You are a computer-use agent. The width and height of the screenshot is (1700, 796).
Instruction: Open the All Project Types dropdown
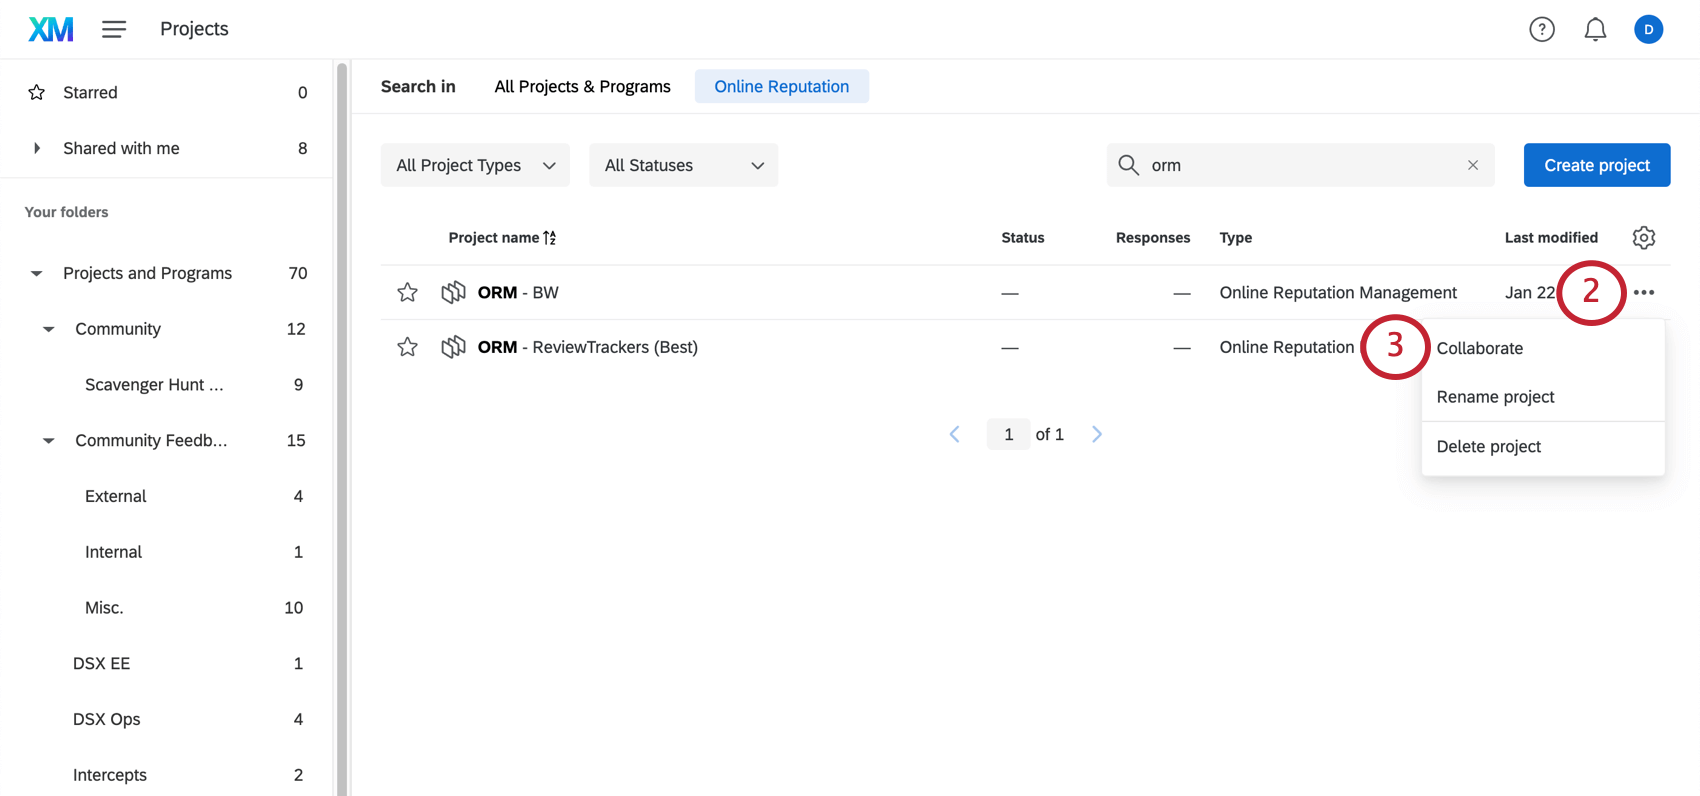click(475, 165)
